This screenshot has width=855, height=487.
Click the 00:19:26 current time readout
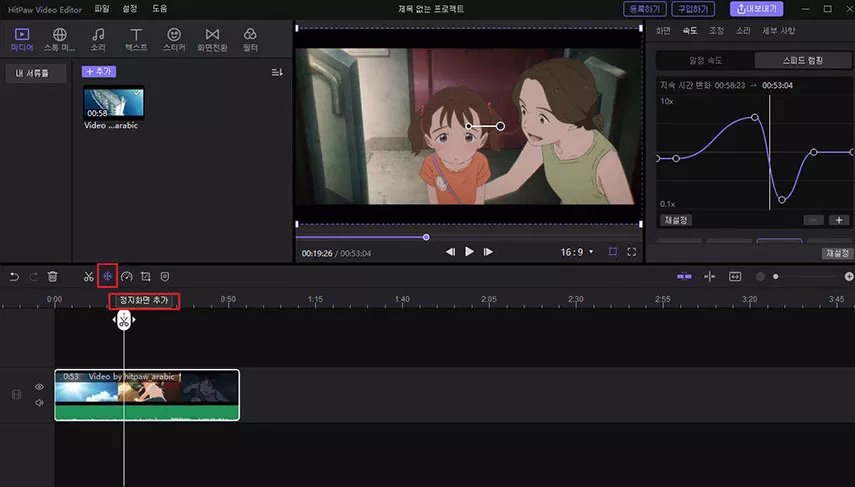coord(317,254)
